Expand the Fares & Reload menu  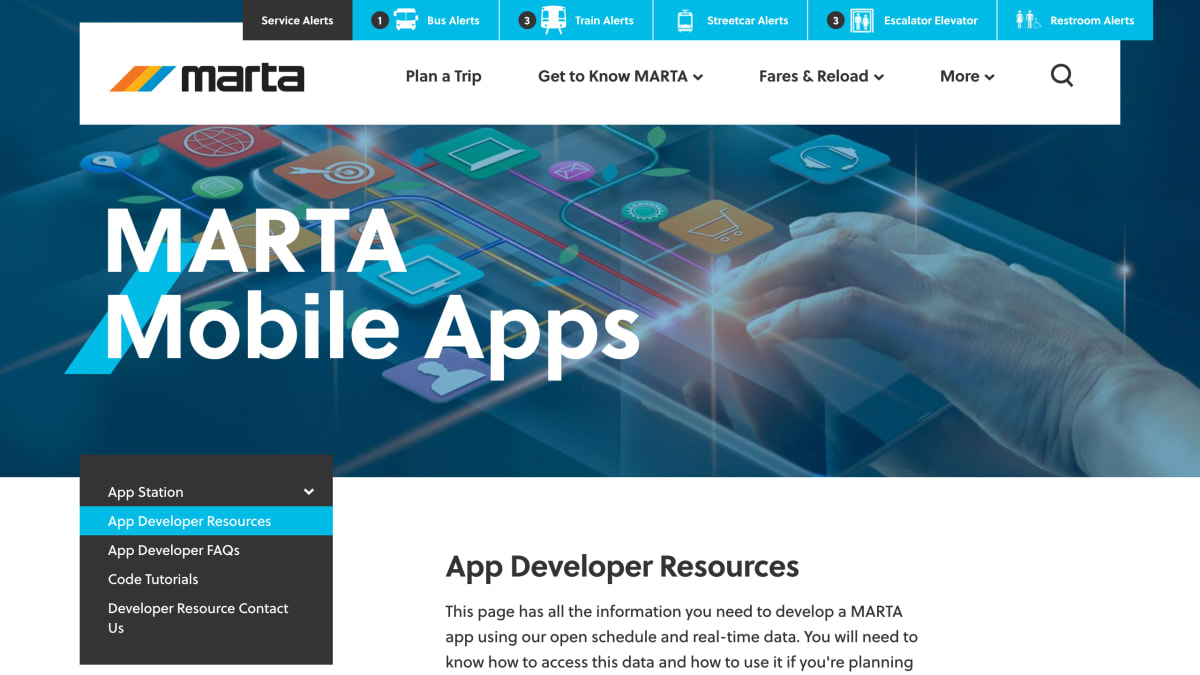[x=821, y=76]
